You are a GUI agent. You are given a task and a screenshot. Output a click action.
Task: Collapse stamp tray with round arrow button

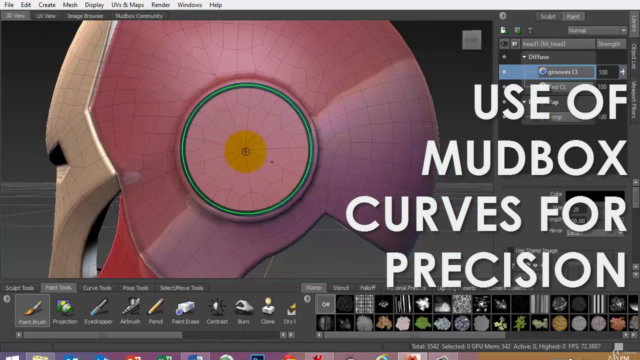(307, 299)
